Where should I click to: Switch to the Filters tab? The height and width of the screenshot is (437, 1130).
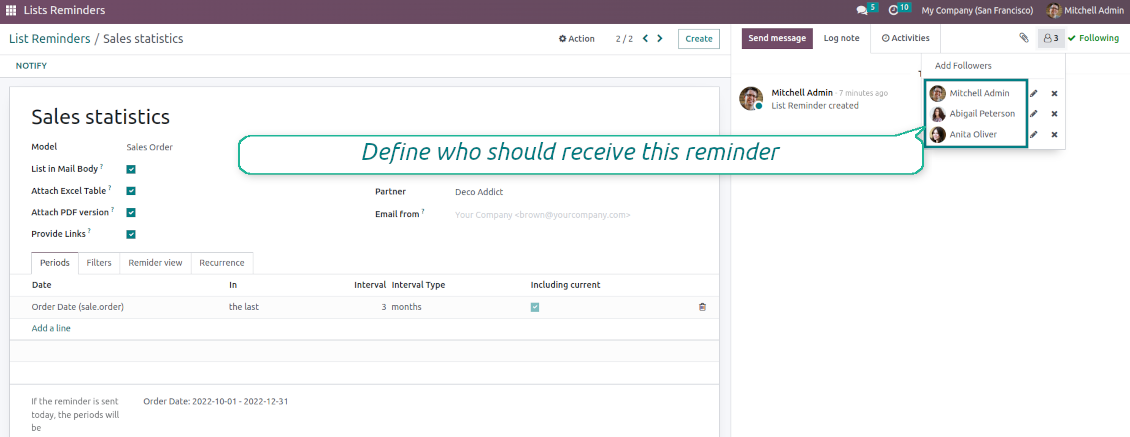pos(99,263)
